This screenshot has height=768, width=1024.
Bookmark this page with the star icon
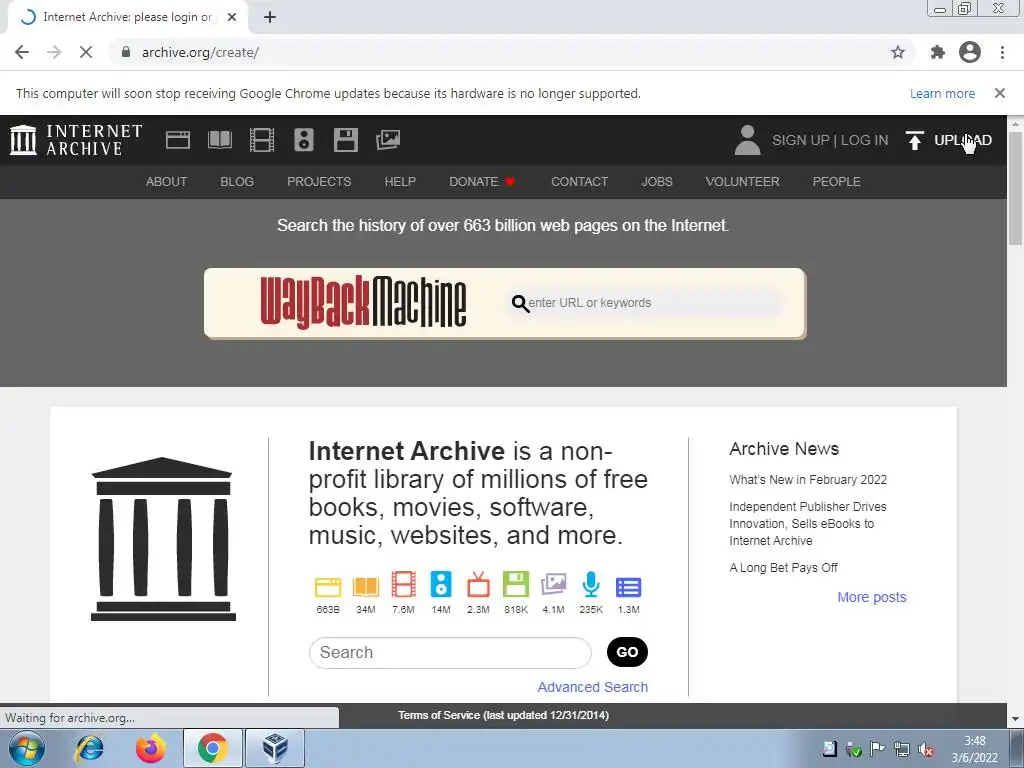898,52
